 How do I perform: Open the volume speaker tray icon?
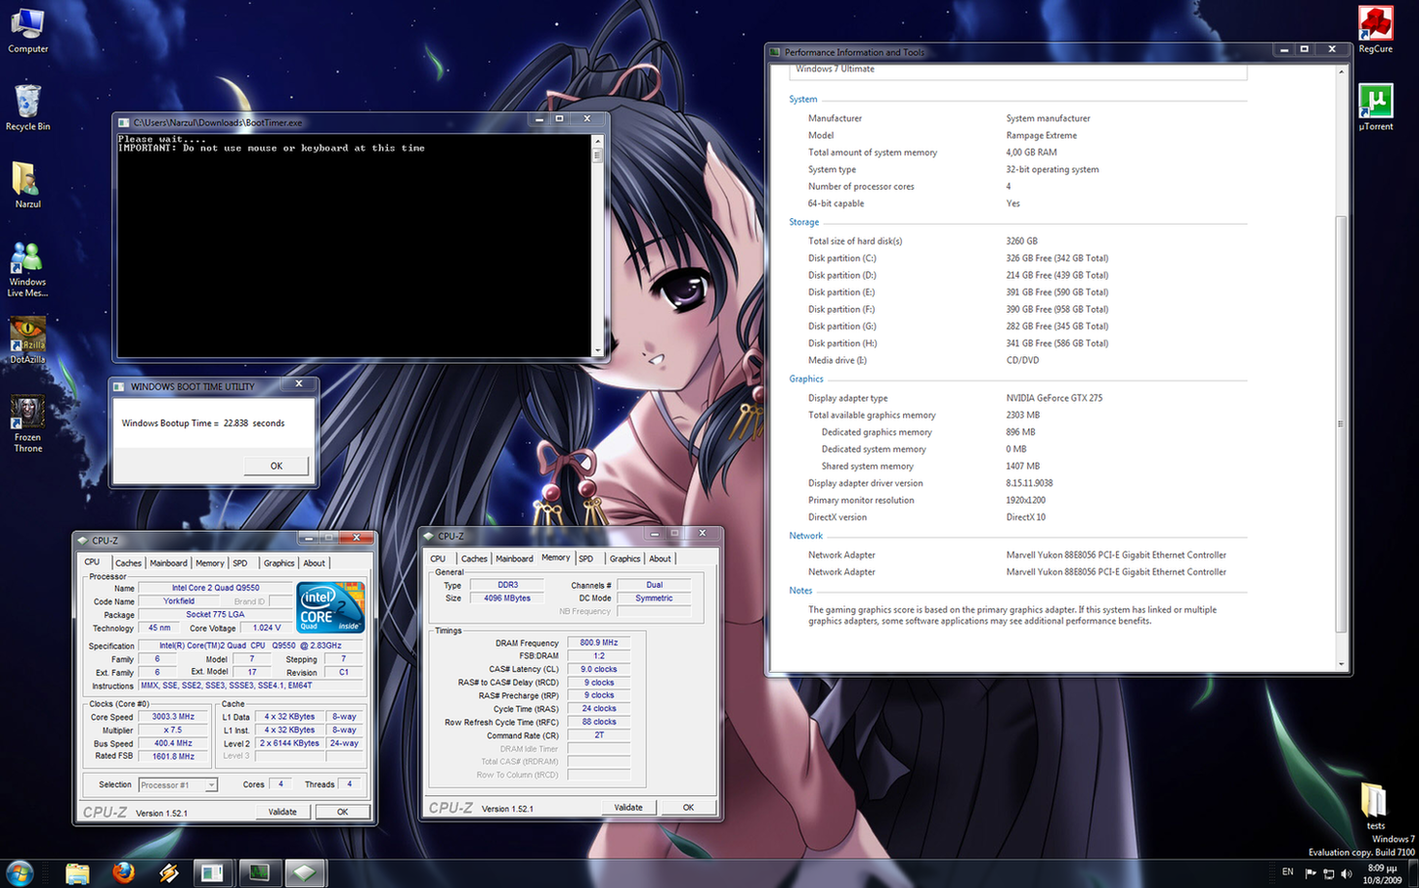[1346, 873]
